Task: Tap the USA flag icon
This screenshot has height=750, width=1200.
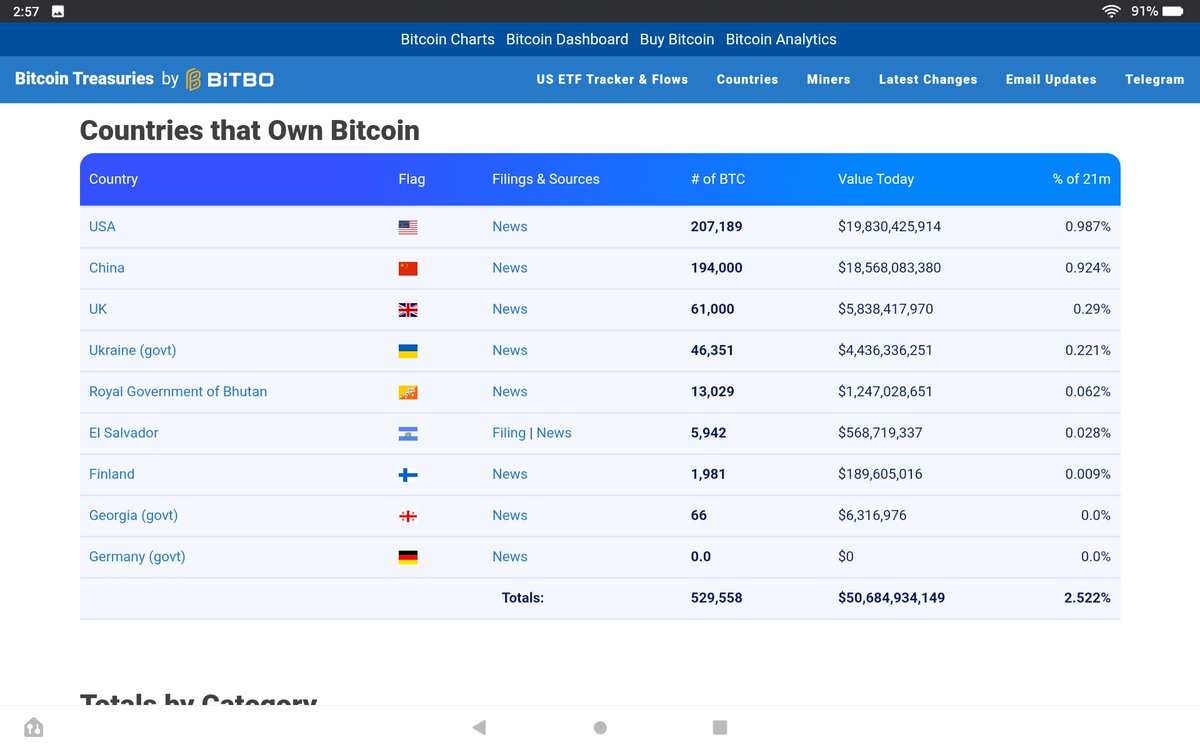Action: point(408,227)
